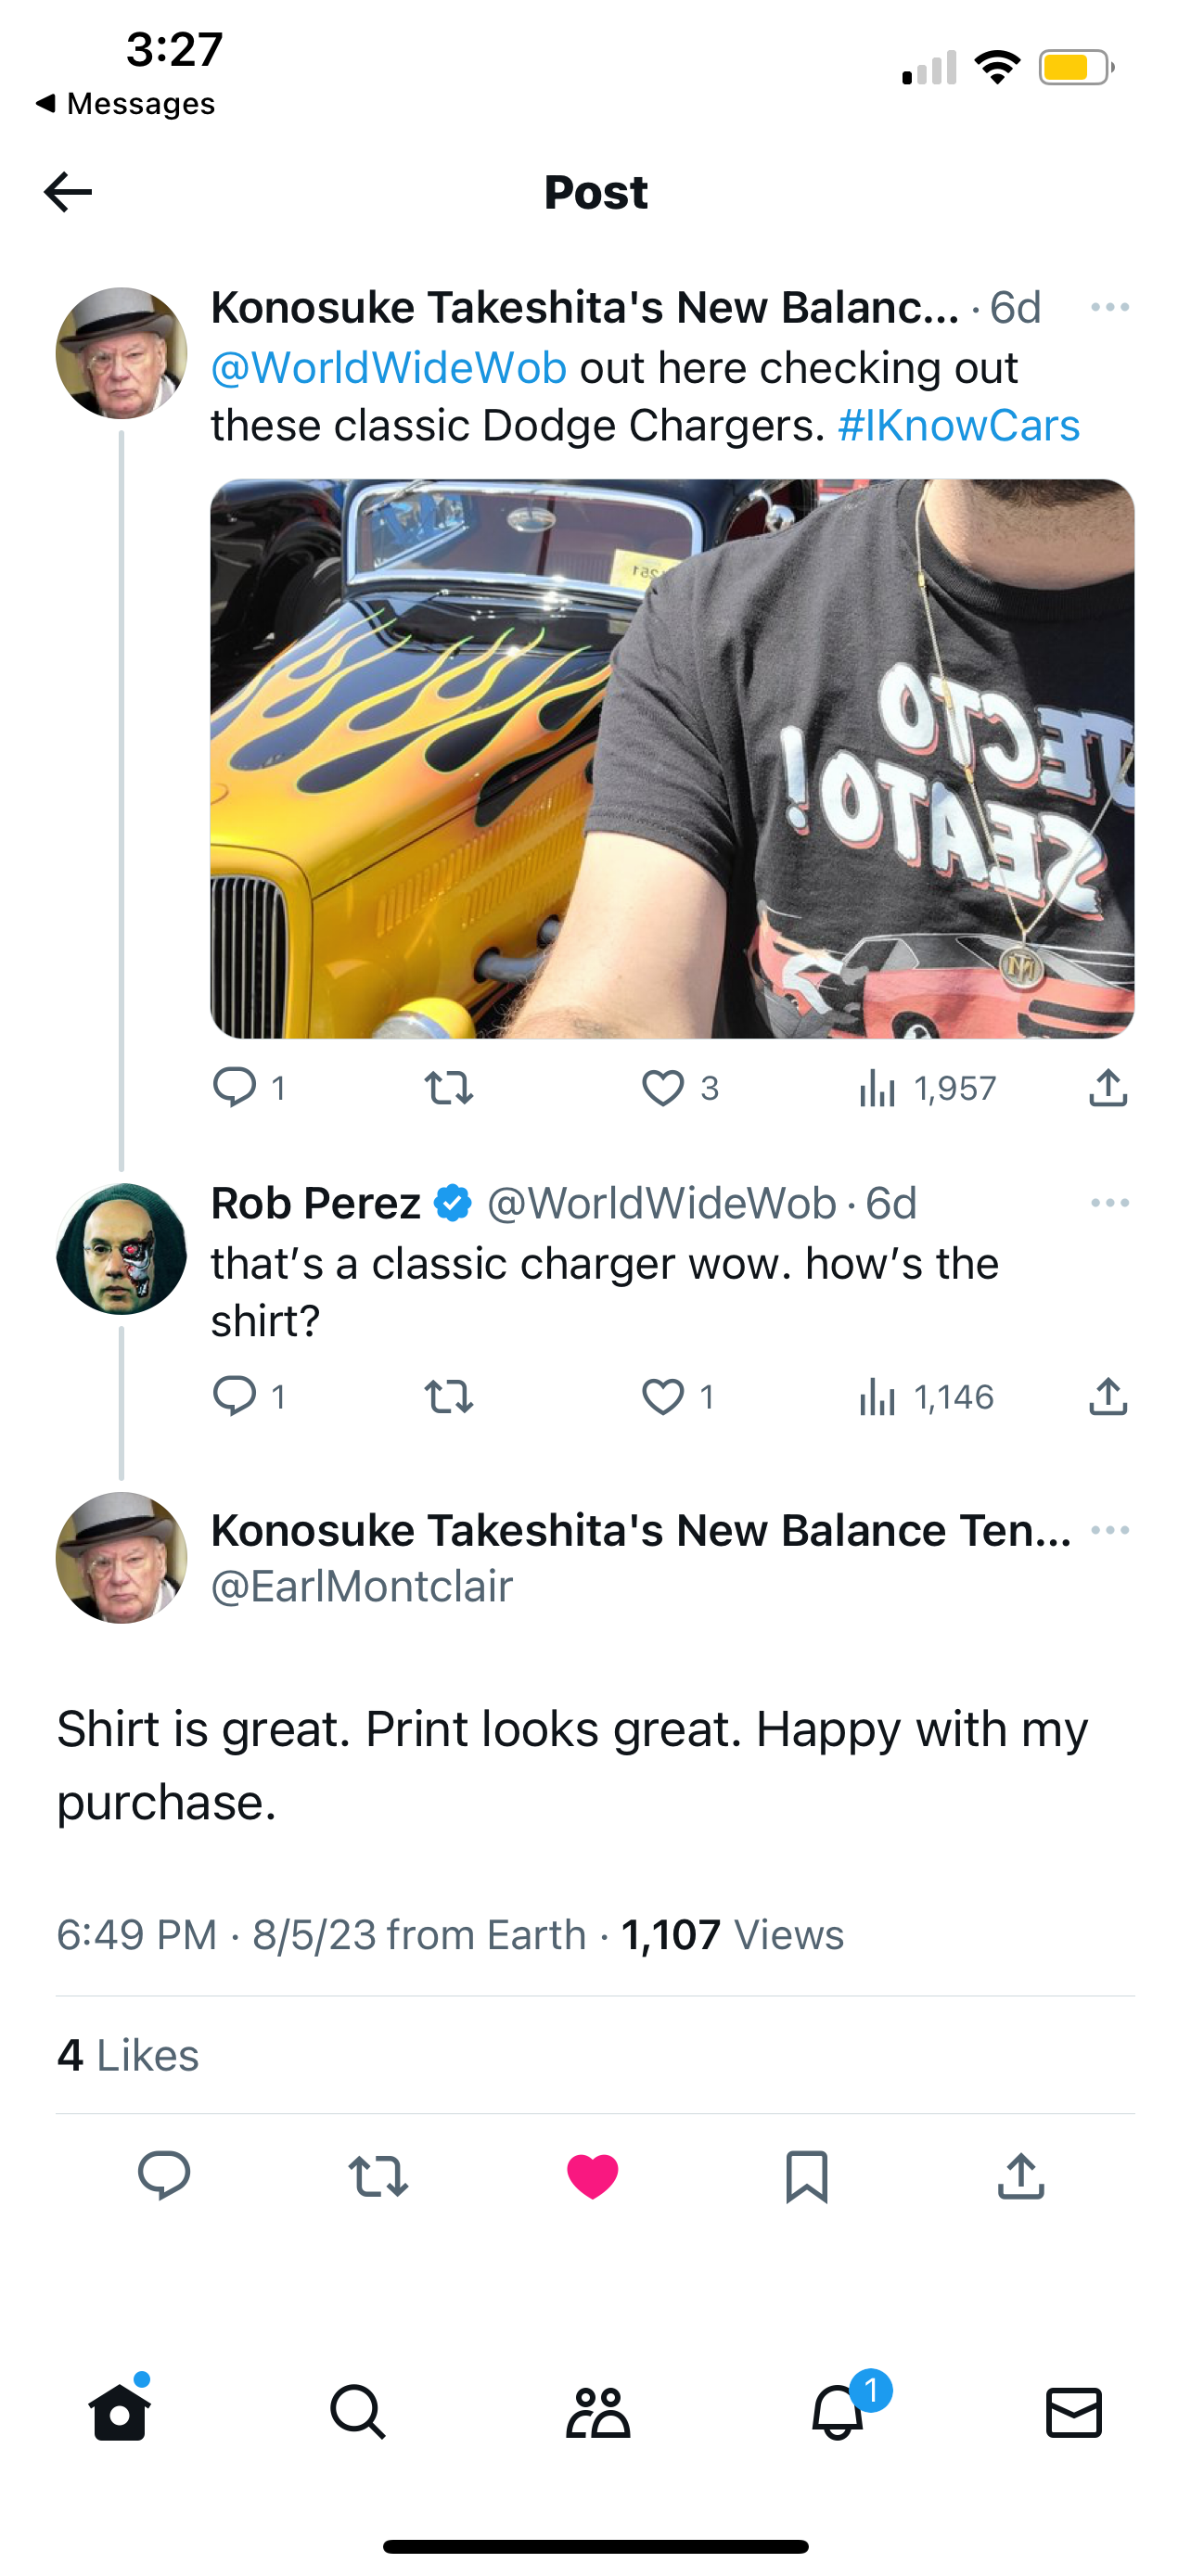Image resolution: width=1191 pixels, height=2576 pixels.
Task: Share the main post using the share icon
Action: [1021, 2176]
